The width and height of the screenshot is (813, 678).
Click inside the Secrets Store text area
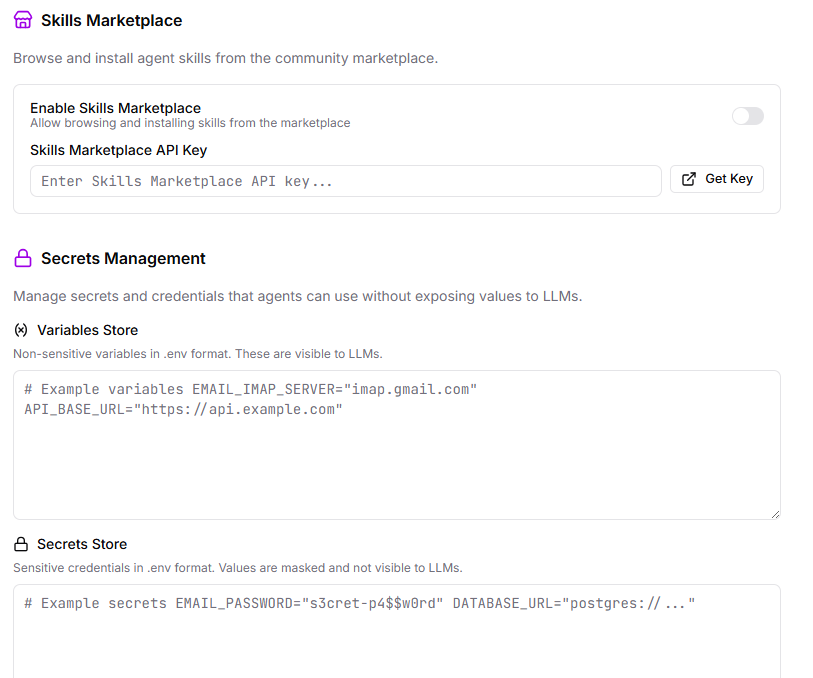pos(396,640)
